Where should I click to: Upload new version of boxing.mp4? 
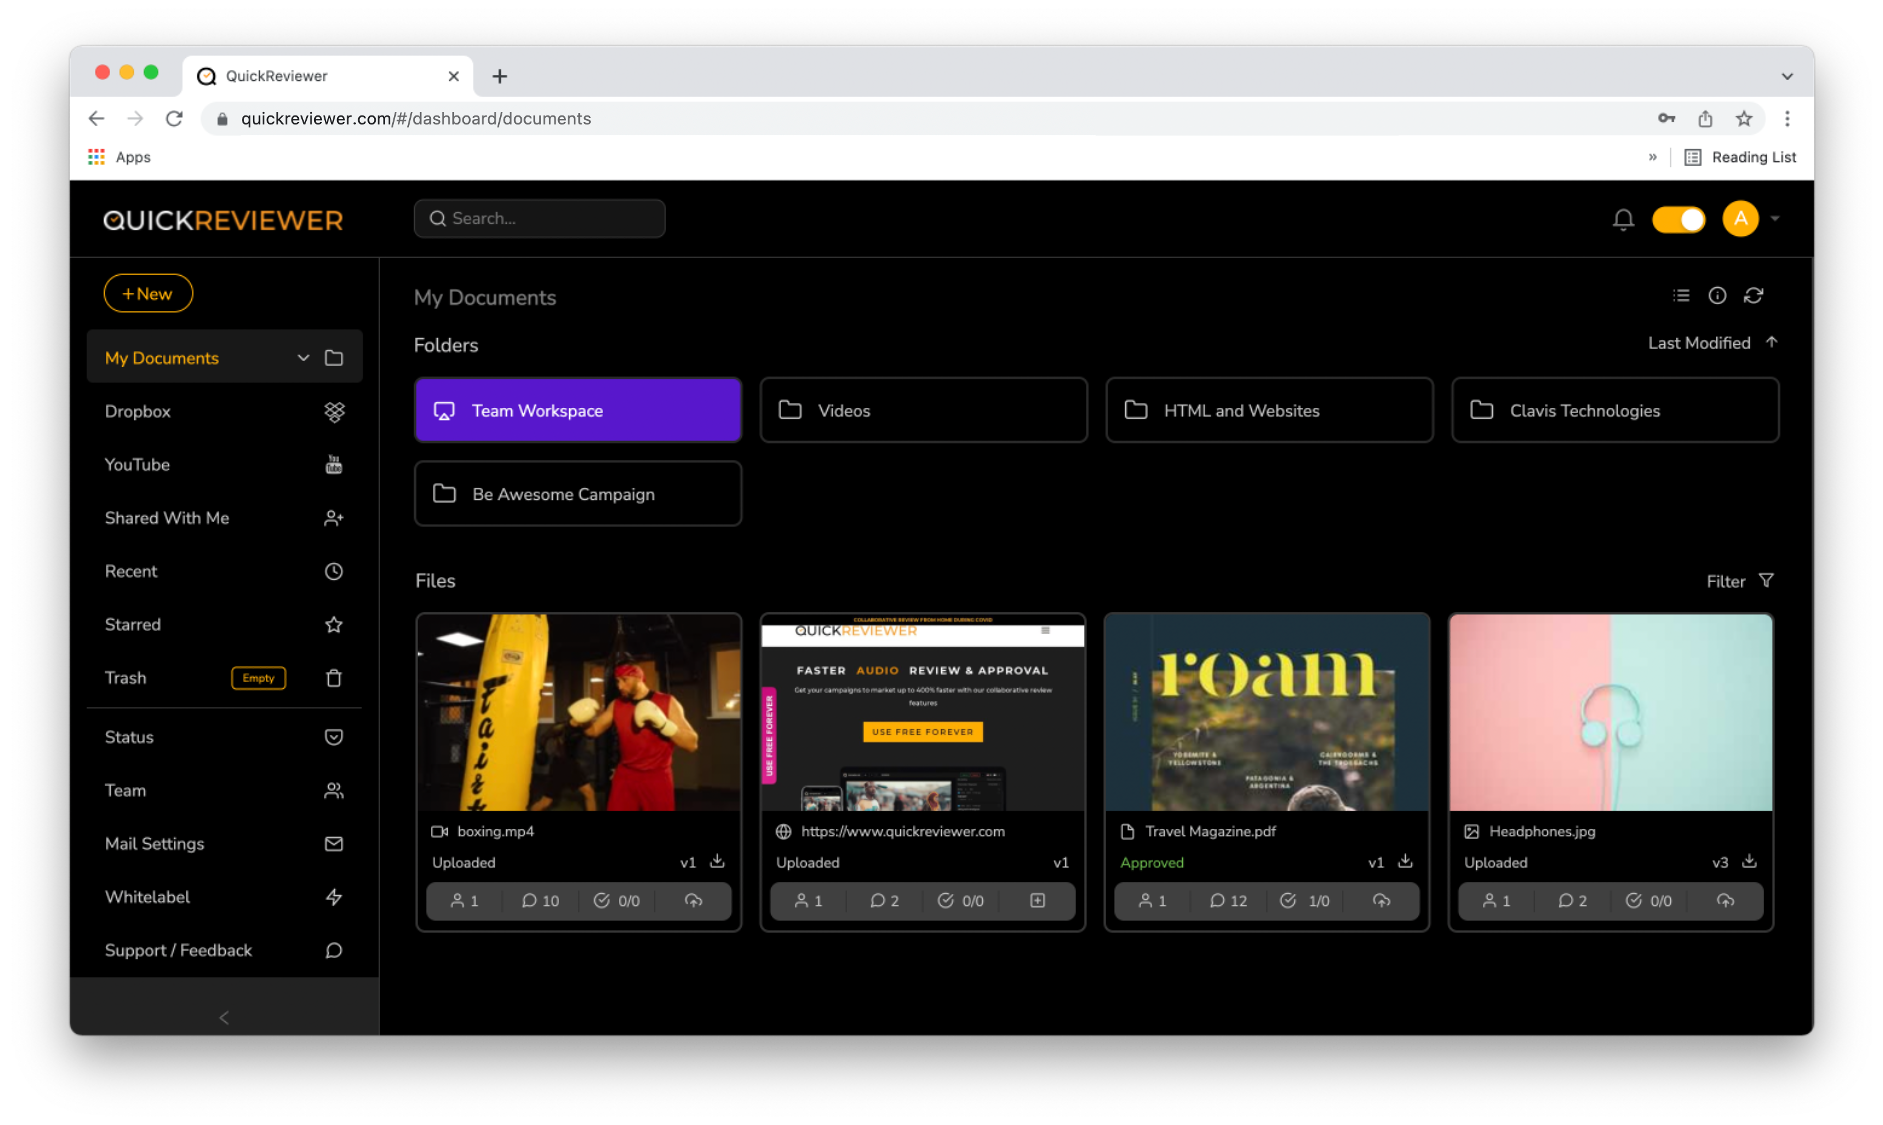coord(693,901)
